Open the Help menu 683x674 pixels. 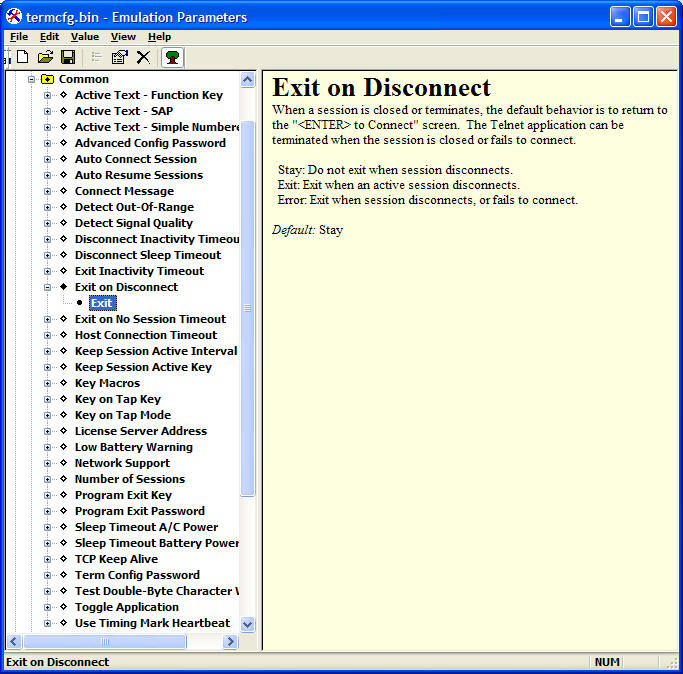[x=159, y=37]
